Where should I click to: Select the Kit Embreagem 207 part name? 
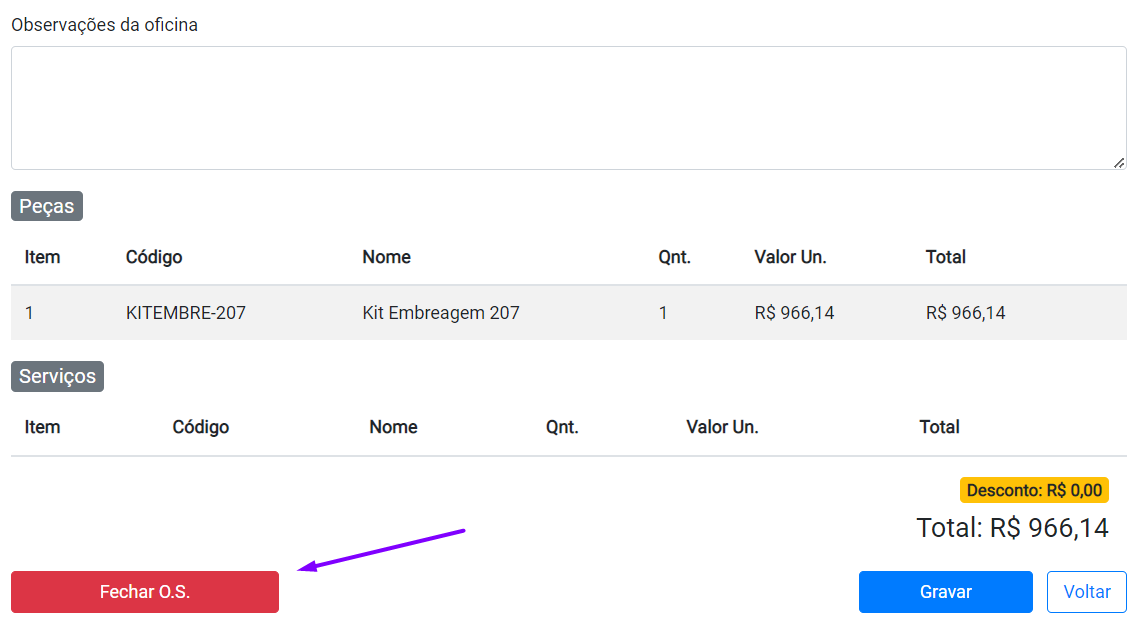[x=441, y=313]
